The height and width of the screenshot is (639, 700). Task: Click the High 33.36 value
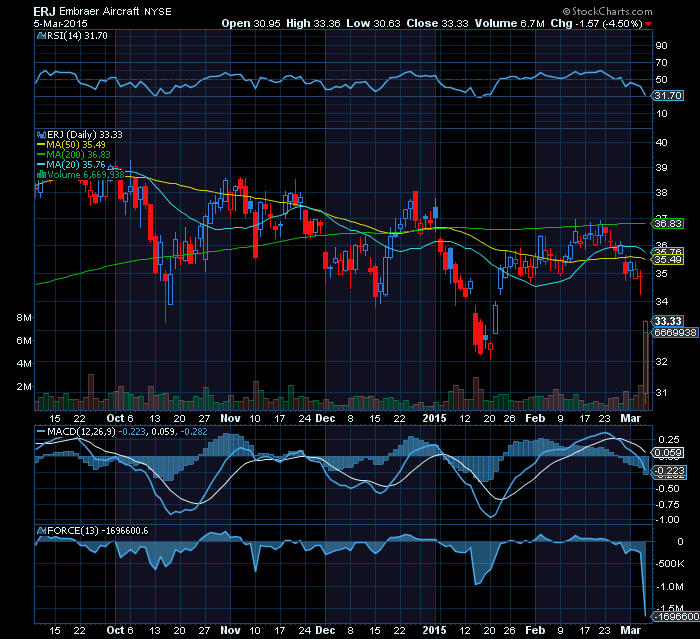(x=313, y=23)
